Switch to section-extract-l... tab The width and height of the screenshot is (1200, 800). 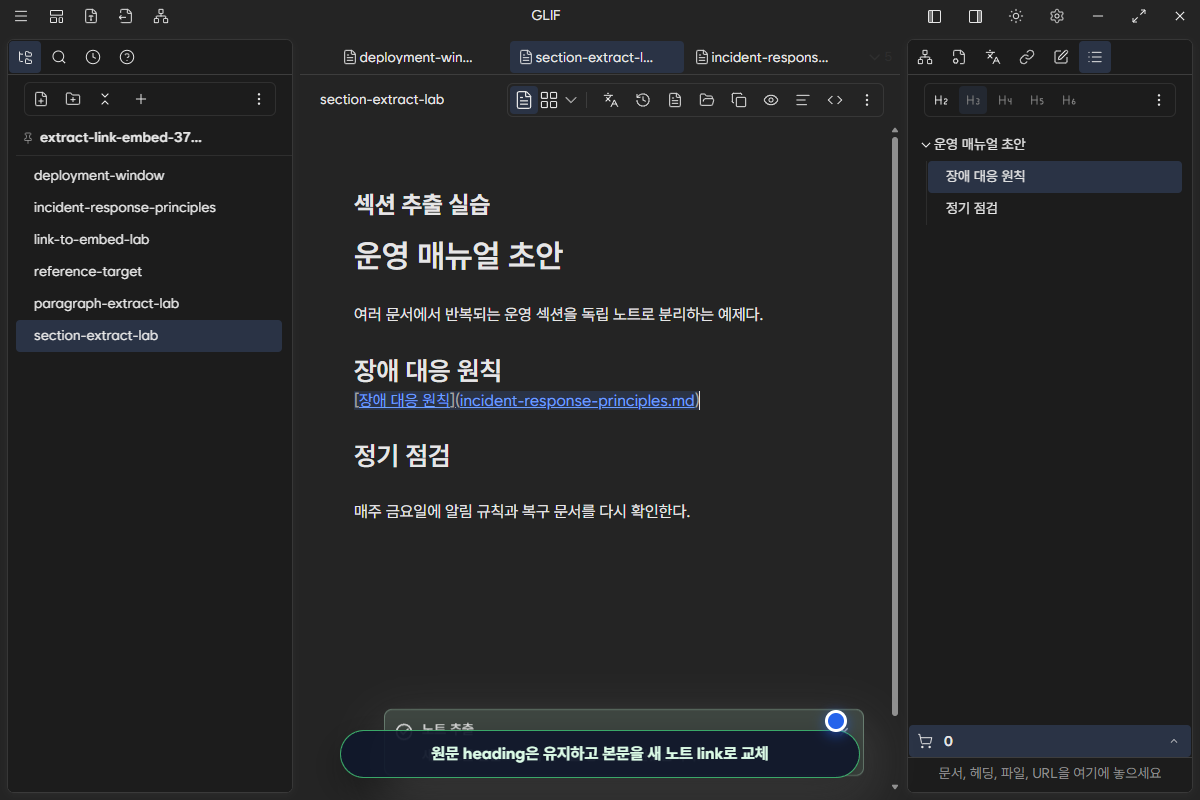click(597, 57)
